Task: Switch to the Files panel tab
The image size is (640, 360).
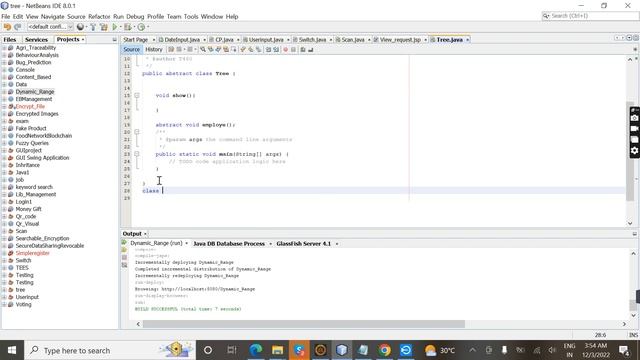Action: point(10,40)
